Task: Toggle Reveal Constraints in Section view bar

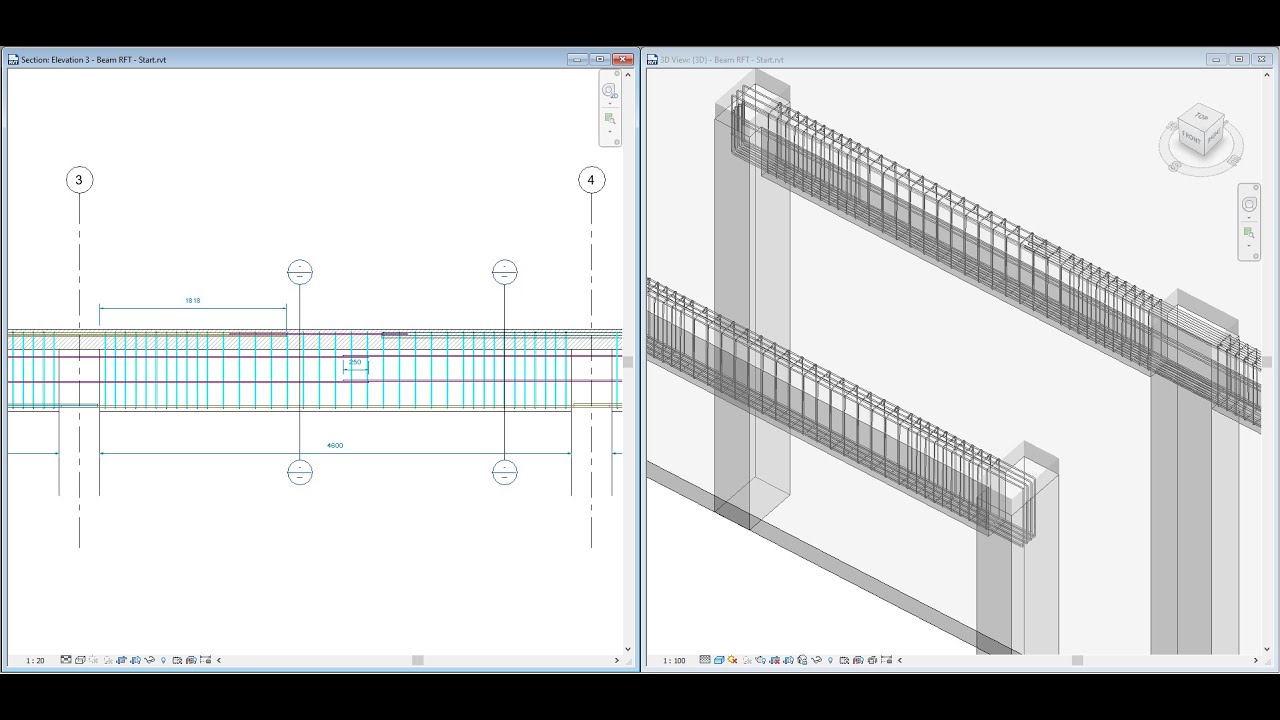Action: (205, 660)
